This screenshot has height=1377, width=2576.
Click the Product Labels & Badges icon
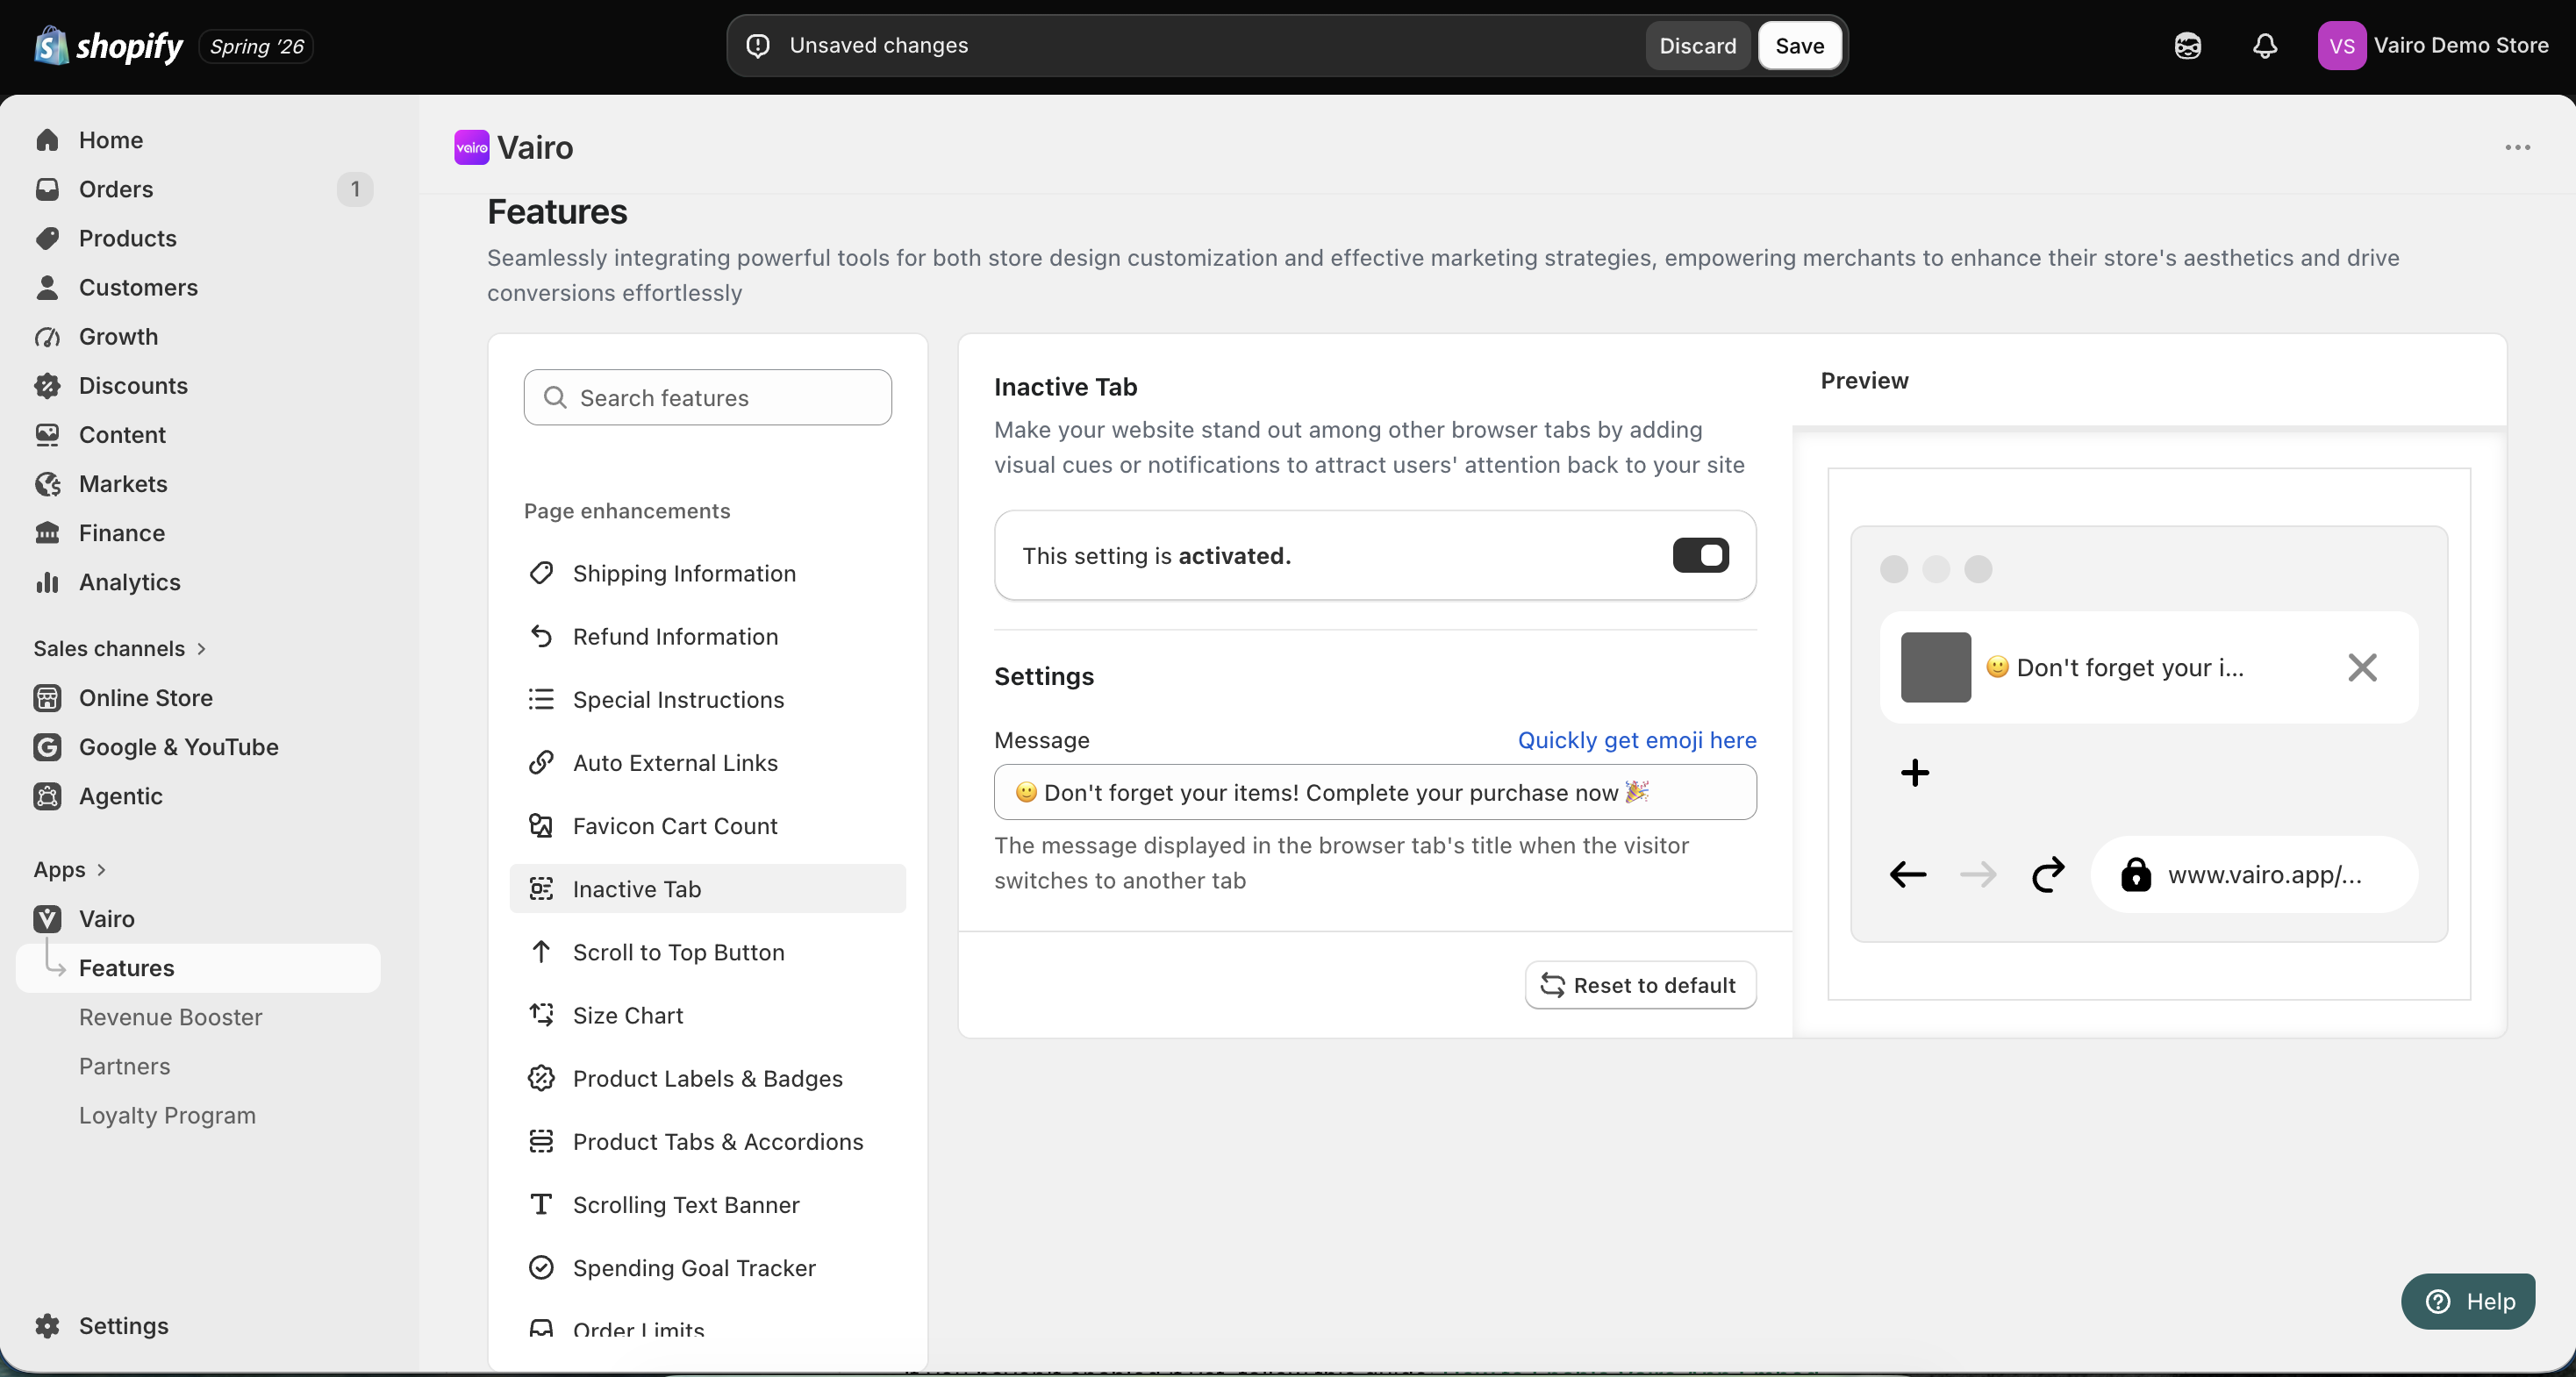[x=541, y=1077]
